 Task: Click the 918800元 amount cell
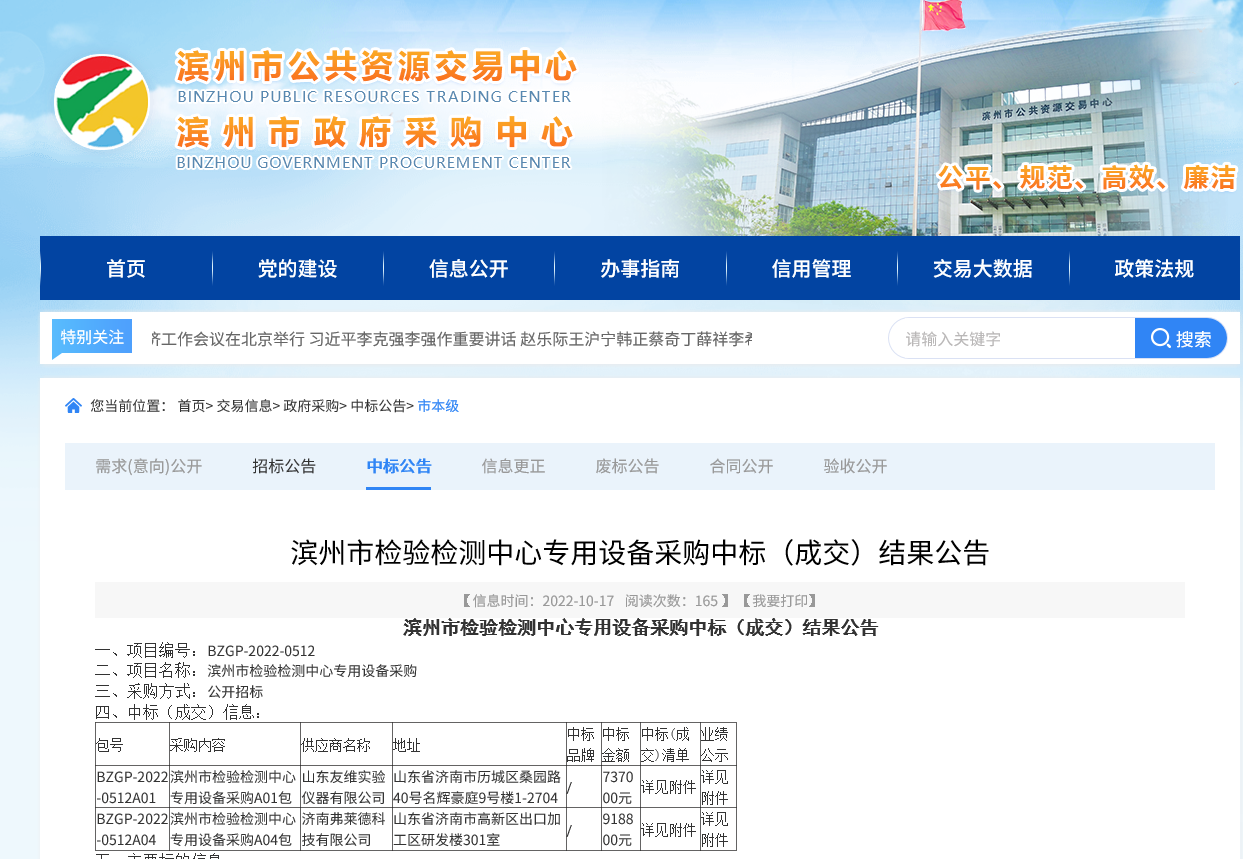[x=619, y=829]
